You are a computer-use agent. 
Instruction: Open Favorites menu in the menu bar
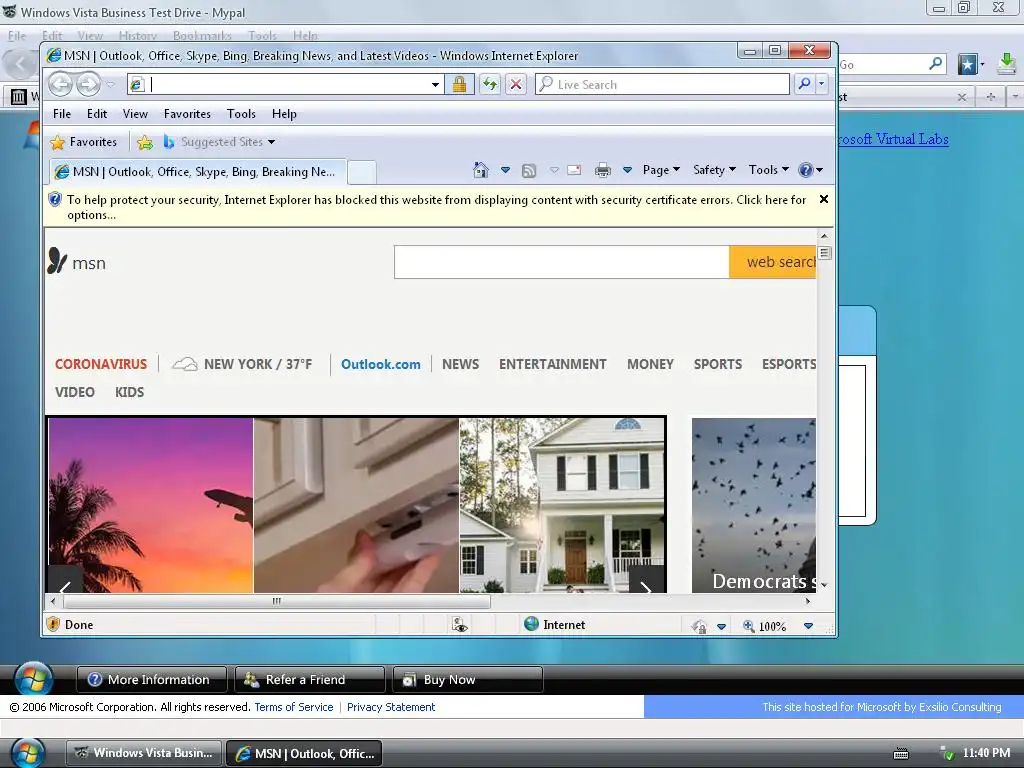coord(187,114)
